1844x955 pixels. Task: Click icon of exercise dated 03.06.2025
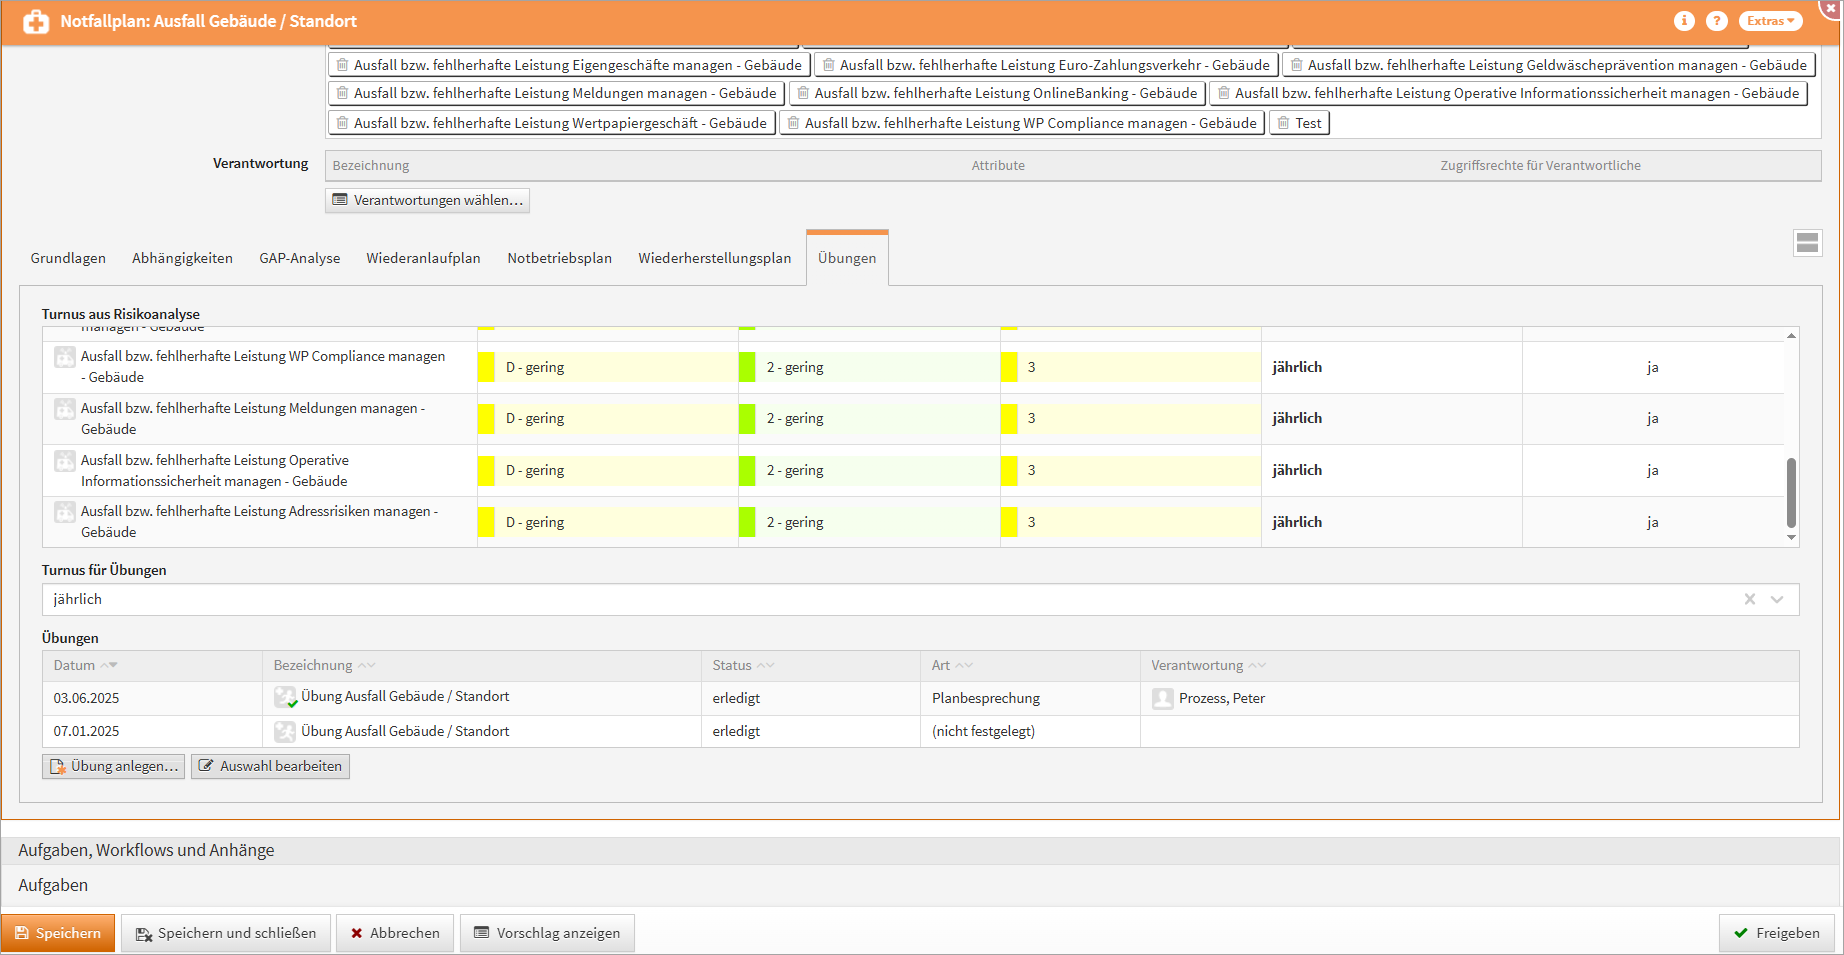point(285,697)
